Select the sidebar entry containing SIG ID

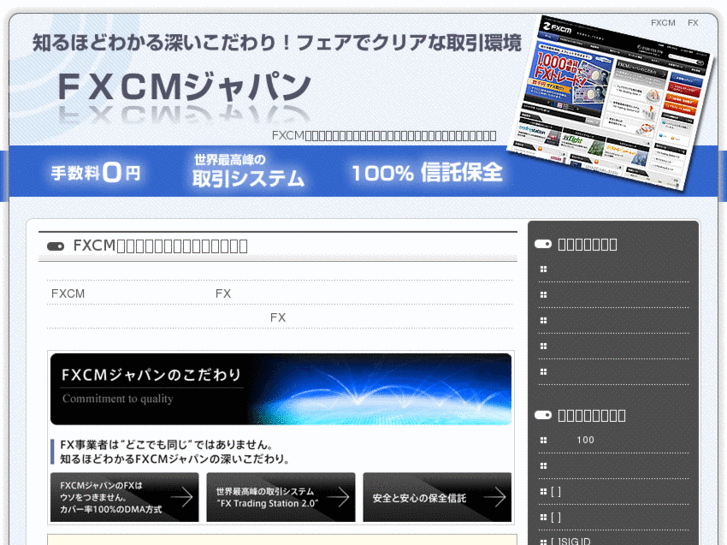(571, 541)
